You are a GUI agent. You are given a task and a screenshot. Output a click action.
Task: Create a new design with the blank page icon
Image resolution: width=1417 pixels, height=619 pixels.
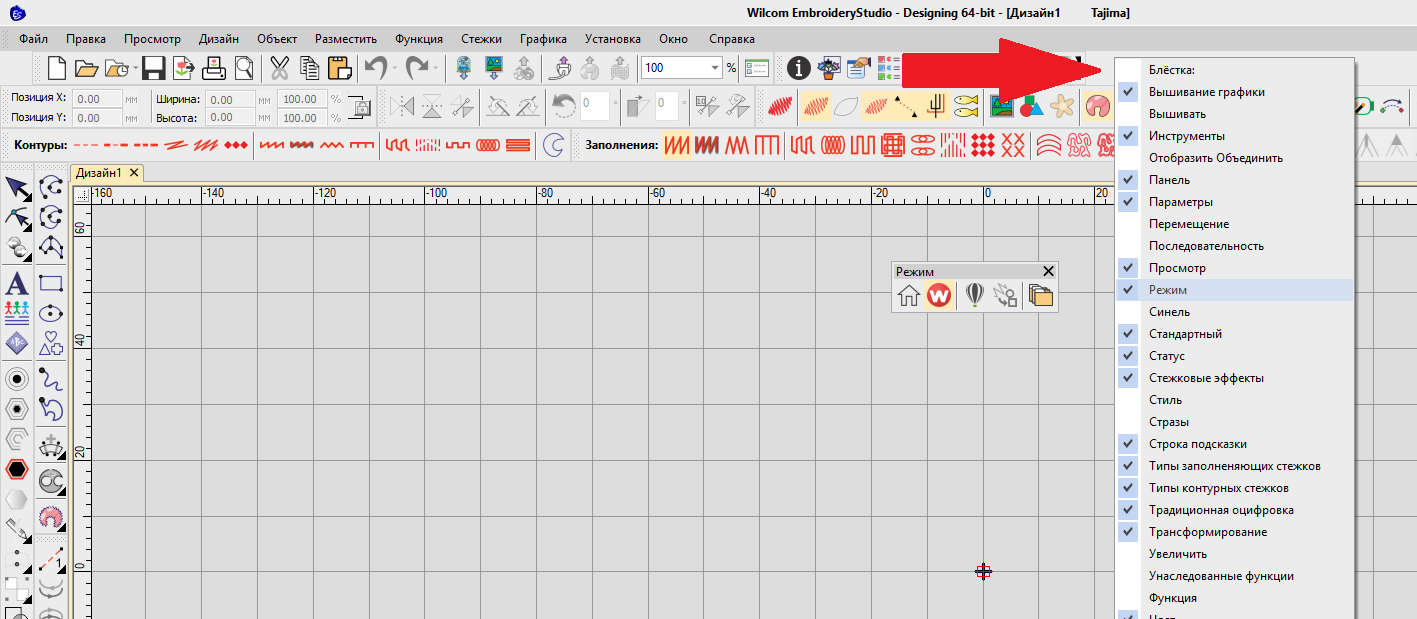point(57,68)
